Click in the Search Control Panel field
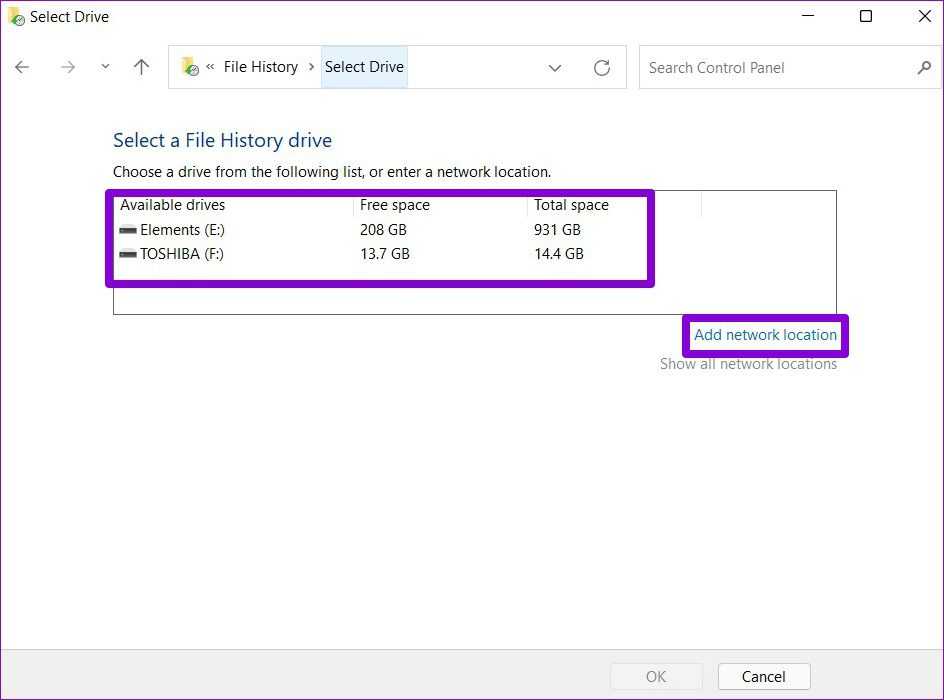Viewport: 944px width, 700px height. (775, 68)
